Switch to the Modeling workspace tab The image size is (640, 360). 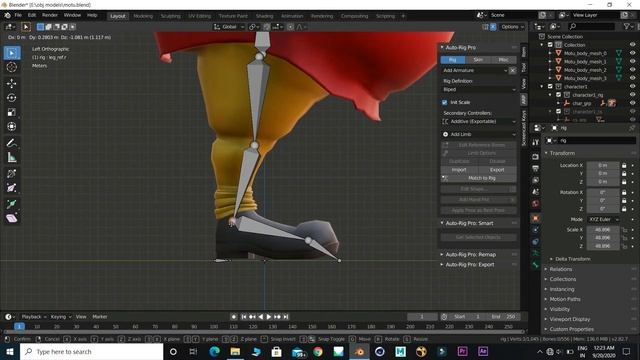click(x=143, y=16)
